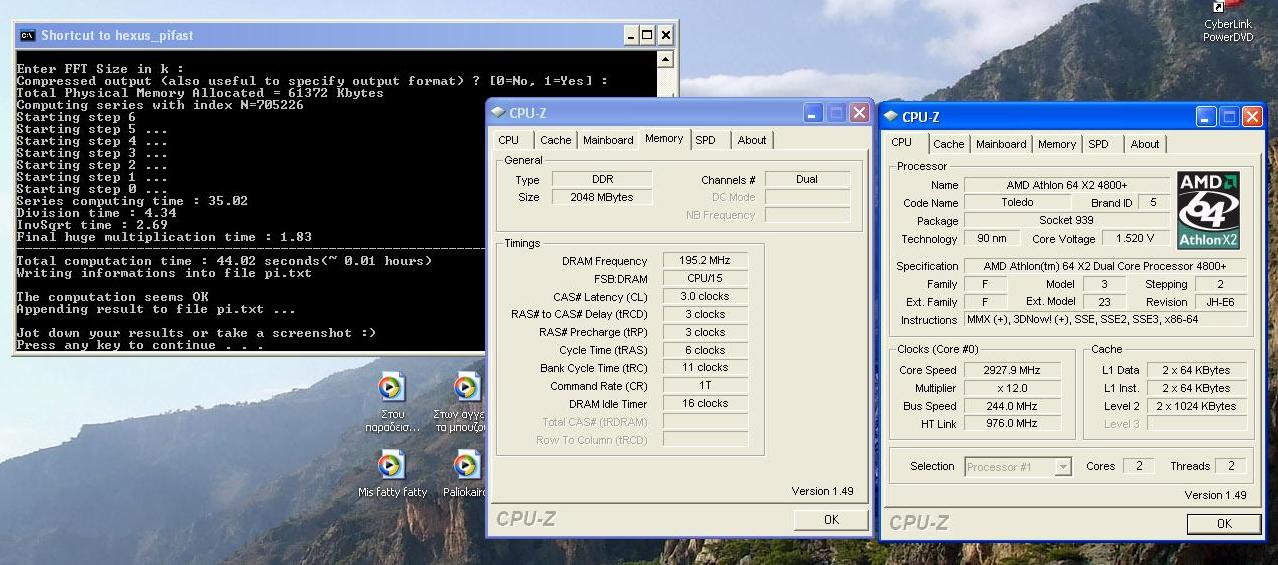Click the Bank Cycle Time 11 clocks field
The height and width of the screenshot is (565, 1278).
tap(705, 368)
